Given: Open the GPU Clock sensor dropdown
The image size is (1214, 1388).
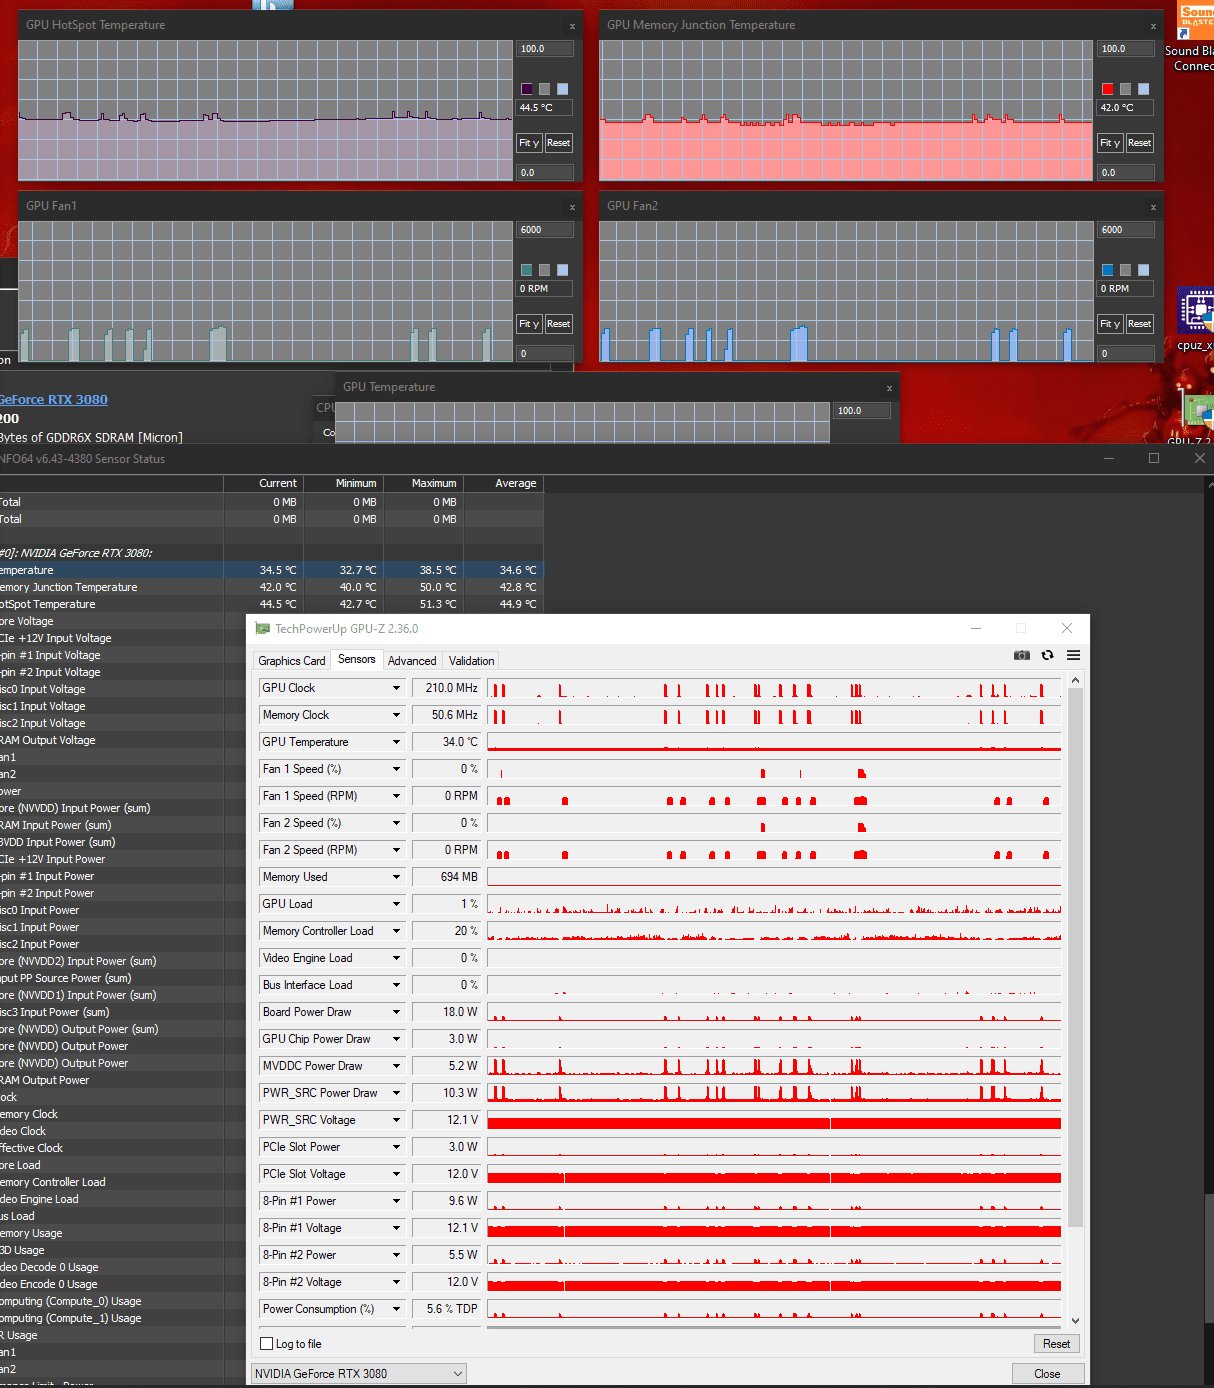Looking at the screenshot, I should coord(396,688).
